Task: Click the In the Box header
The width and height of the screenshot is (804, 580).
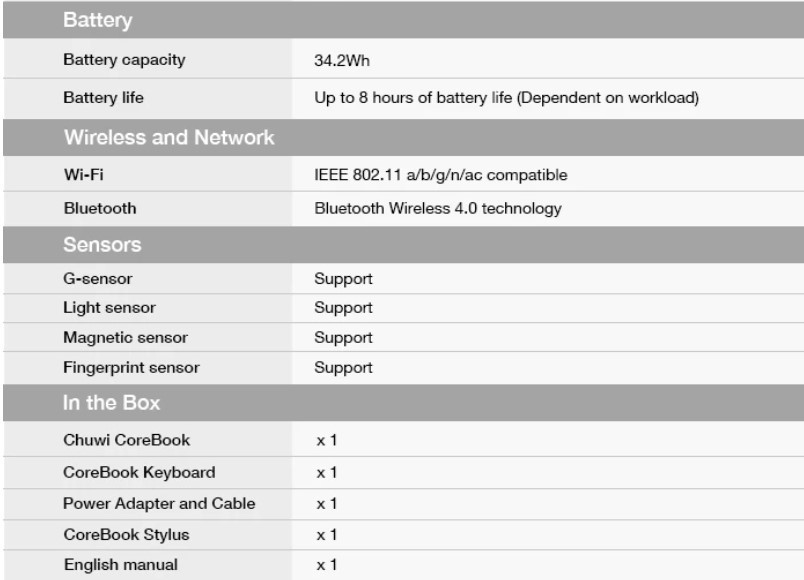Action: [111, 403]
